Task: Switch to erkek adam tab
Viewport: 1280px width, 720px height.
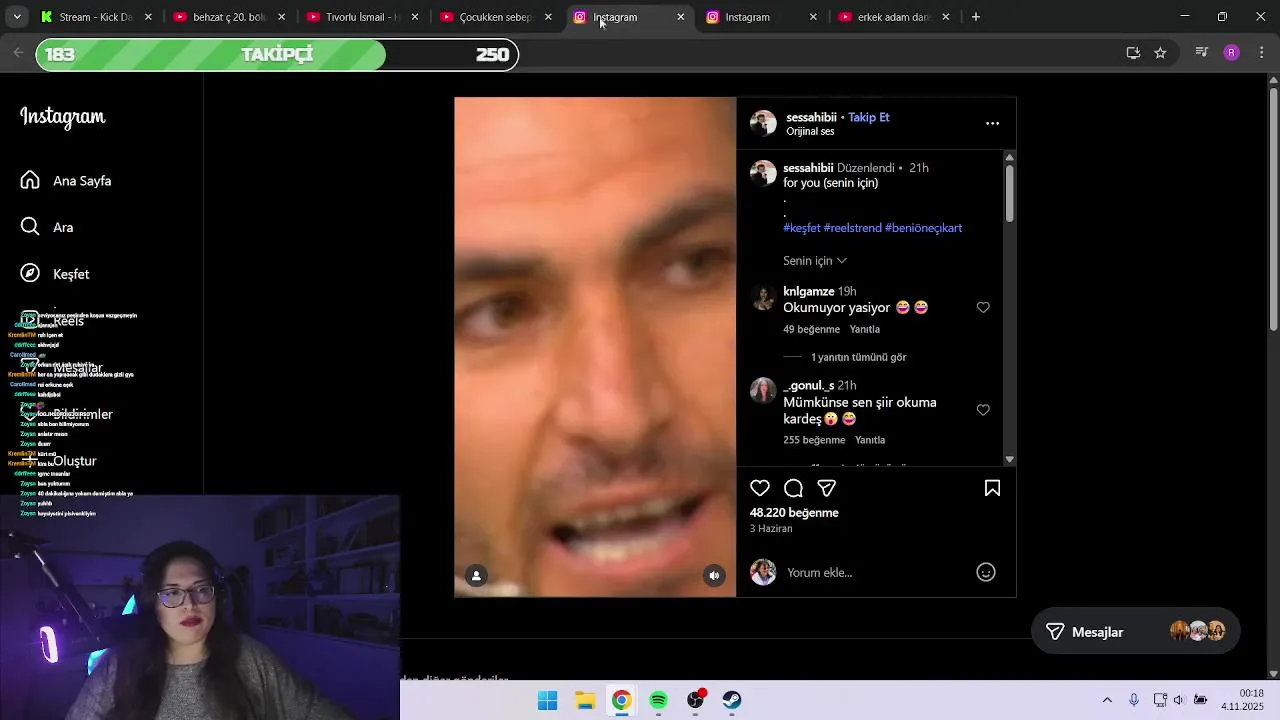Action: point(893,17)
